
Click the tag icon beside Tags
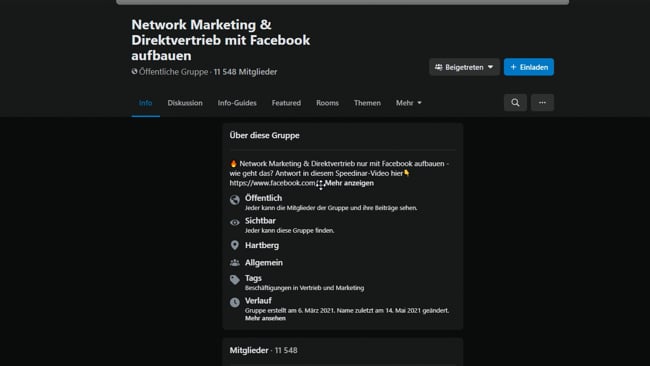(x=235, y=280)
